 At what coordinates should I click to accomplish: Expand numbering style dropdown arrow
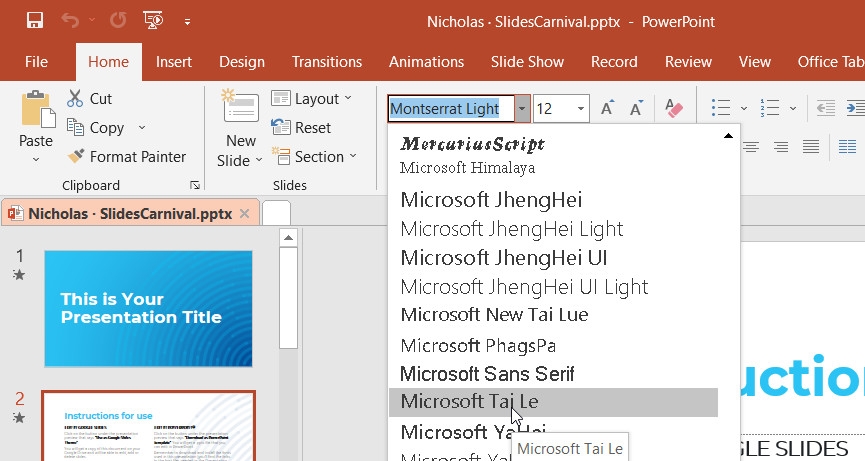[x=793, y=108]
